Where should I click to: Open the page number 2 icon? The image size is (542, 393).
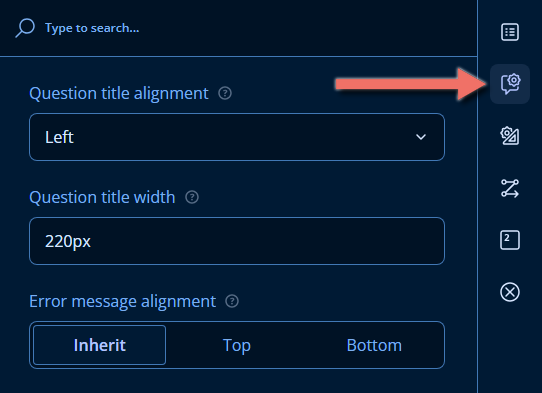[x=510, y=240]
